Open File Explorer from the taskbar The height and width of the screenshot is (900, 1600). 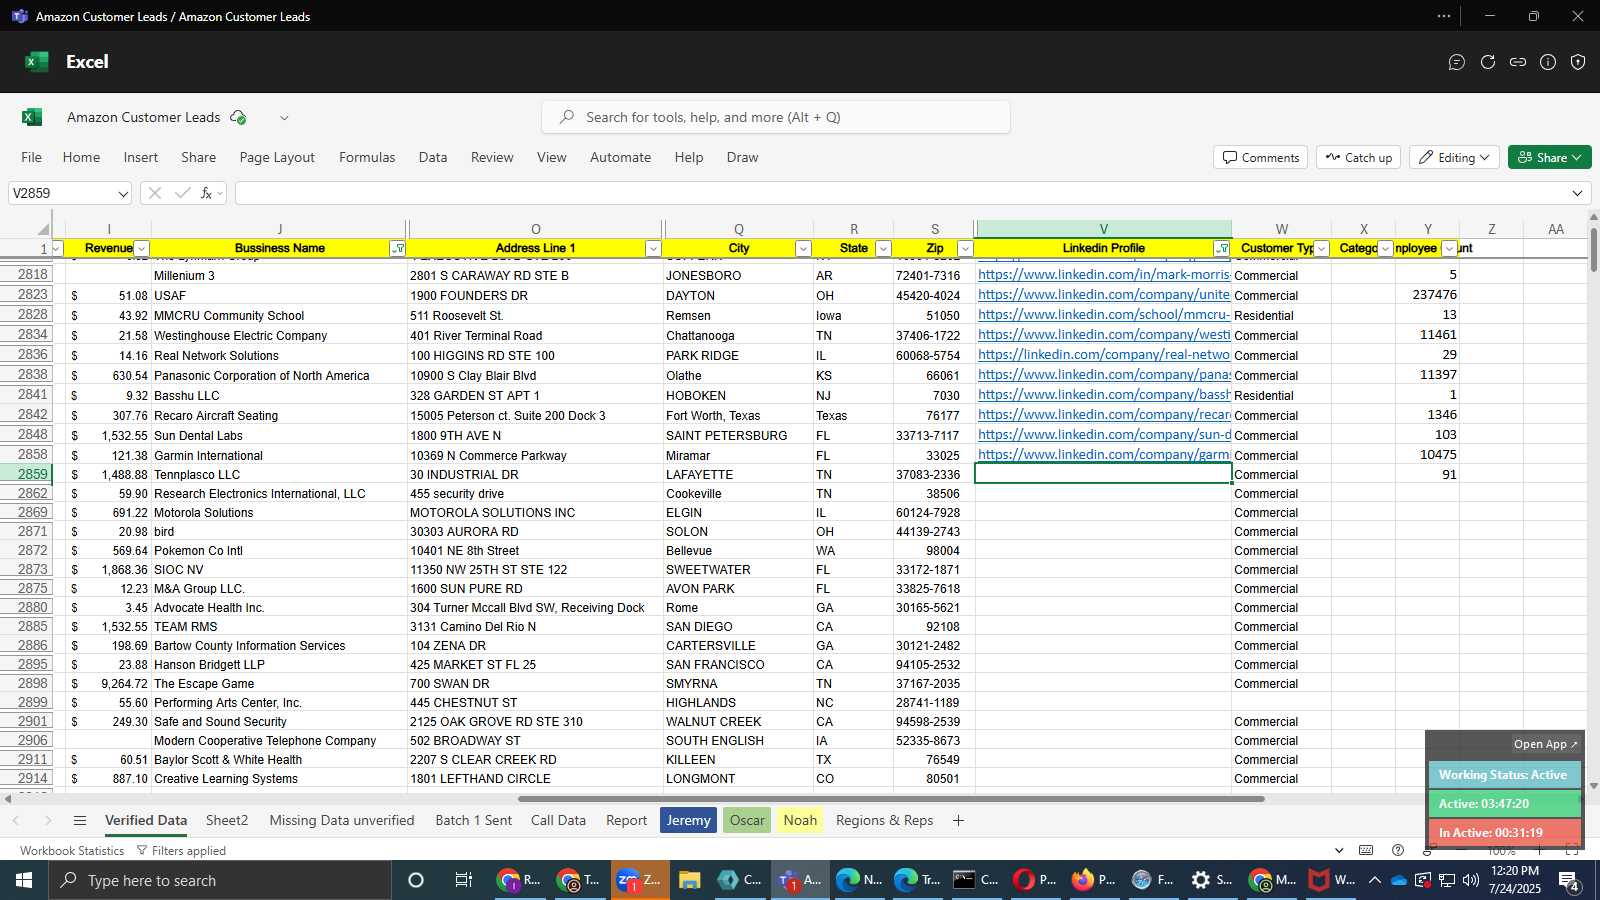[x=689, y=880]
